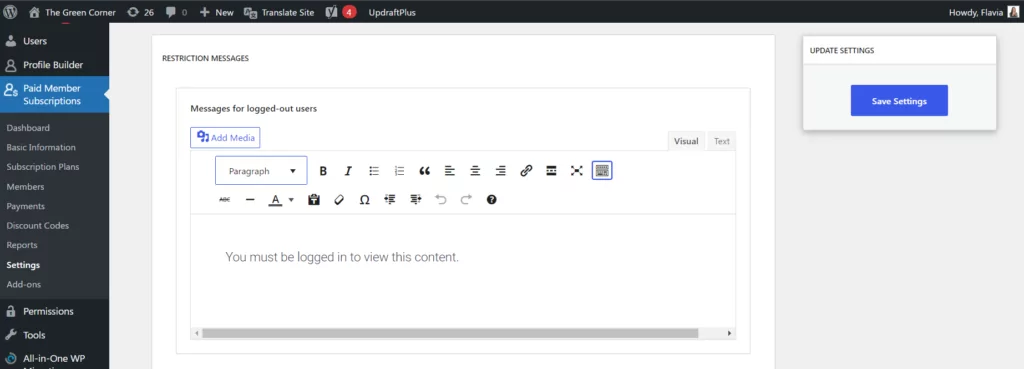
Task: Apply the text color (A icon)
Action: point(275,199)
